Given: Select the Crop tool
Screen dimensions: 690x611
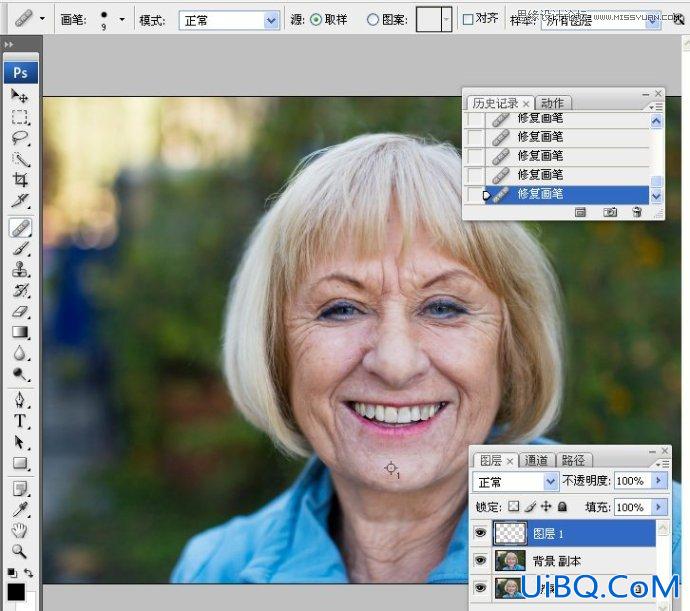Looking at the screenshot, I should tap(19, 180).
